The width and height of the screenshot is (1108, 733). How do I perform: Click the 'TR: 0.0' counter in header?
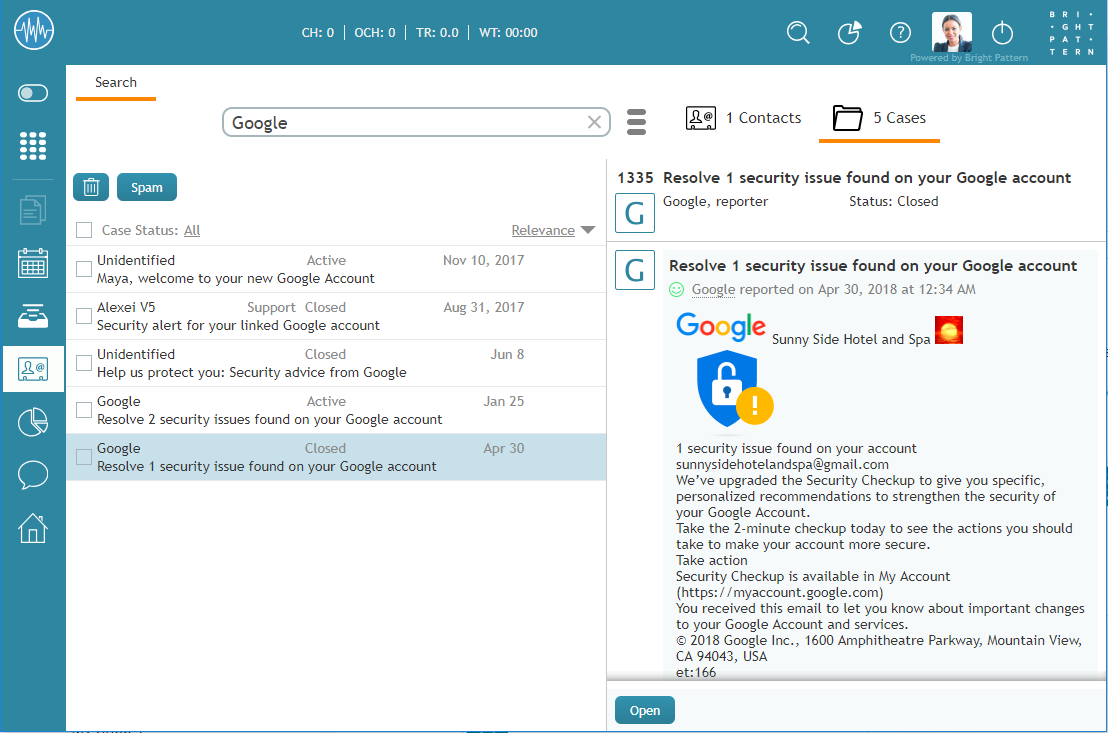[437, 33]
